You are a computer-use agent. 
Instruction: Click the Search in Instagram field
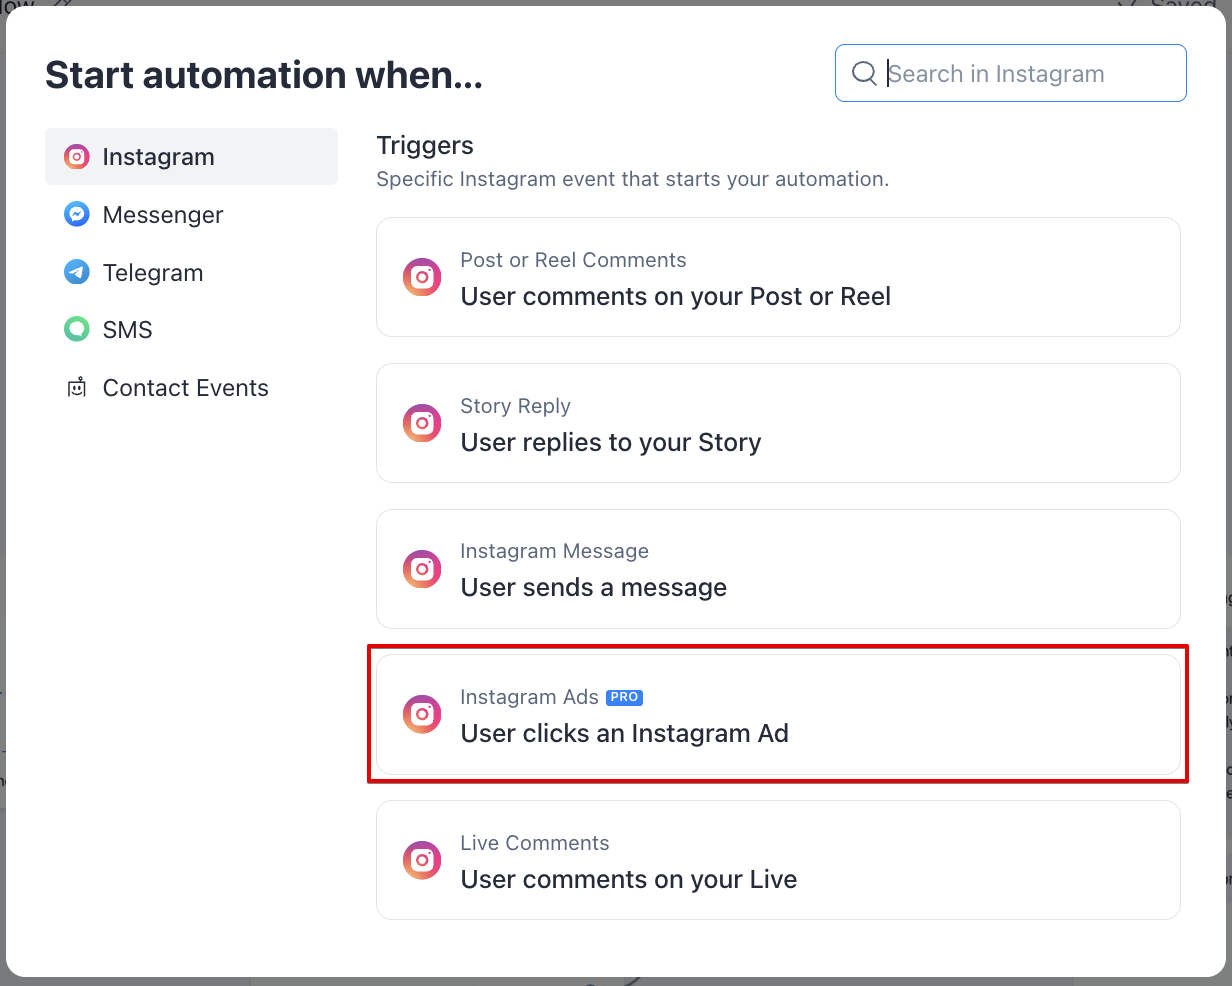coord(1010,73)
